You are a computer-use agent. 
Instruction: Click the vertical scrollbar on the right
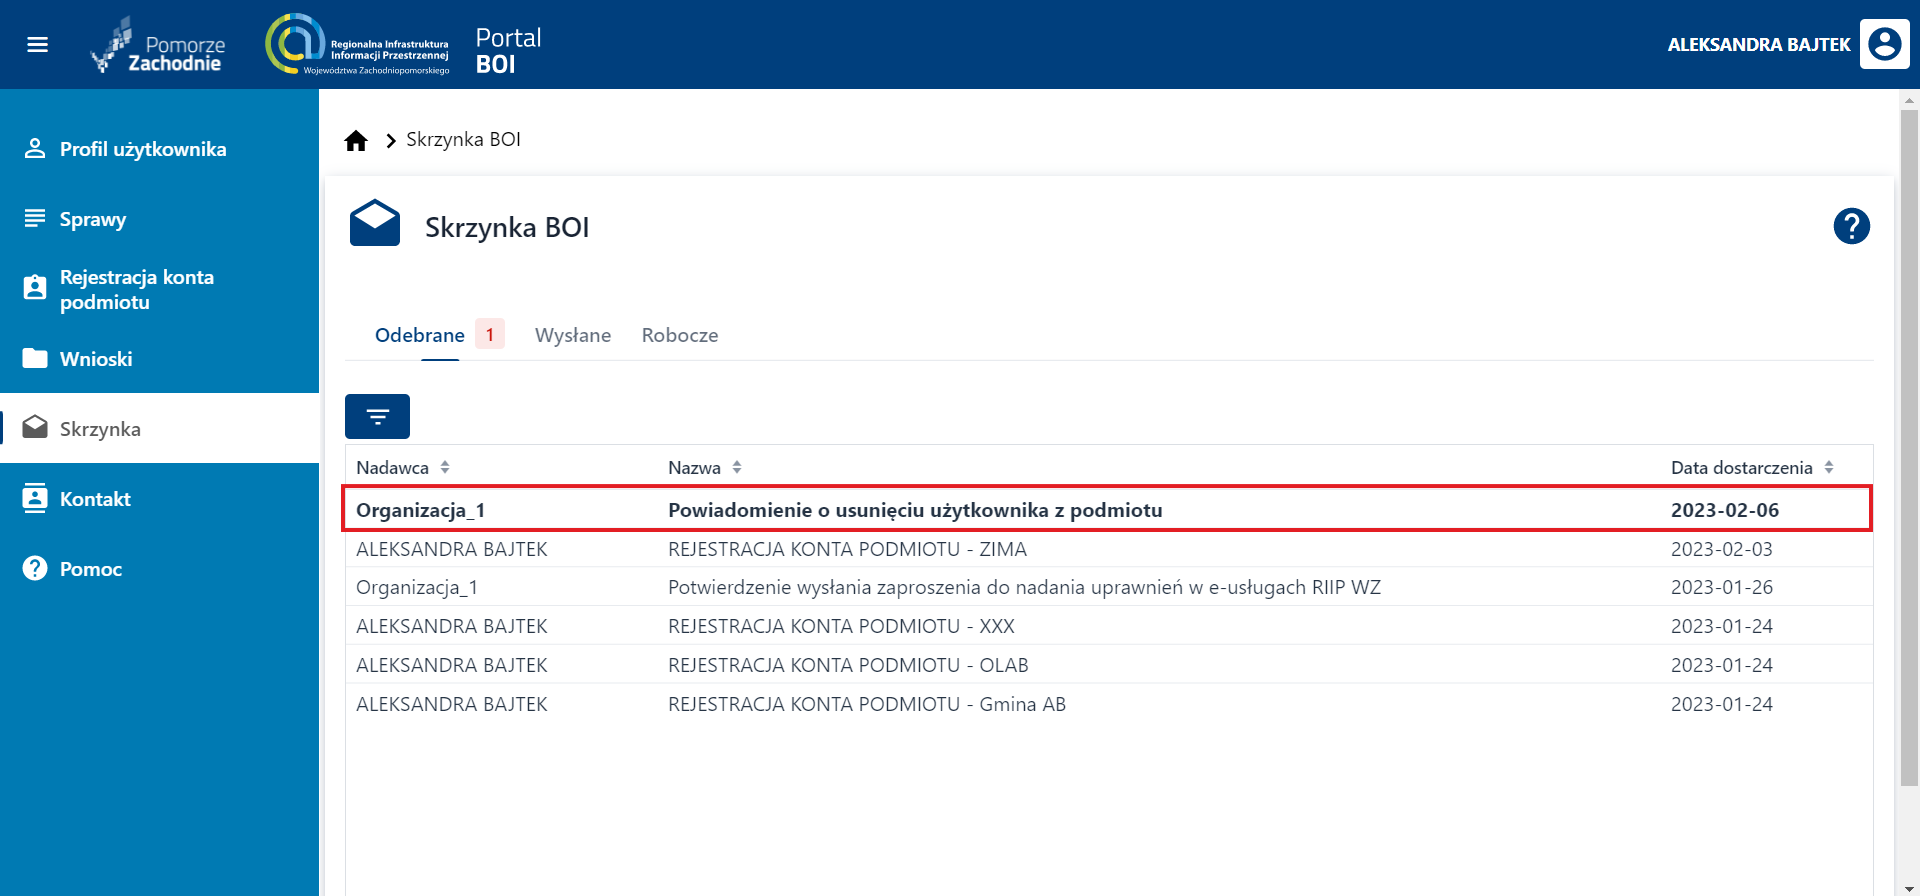coord(1908,440)
